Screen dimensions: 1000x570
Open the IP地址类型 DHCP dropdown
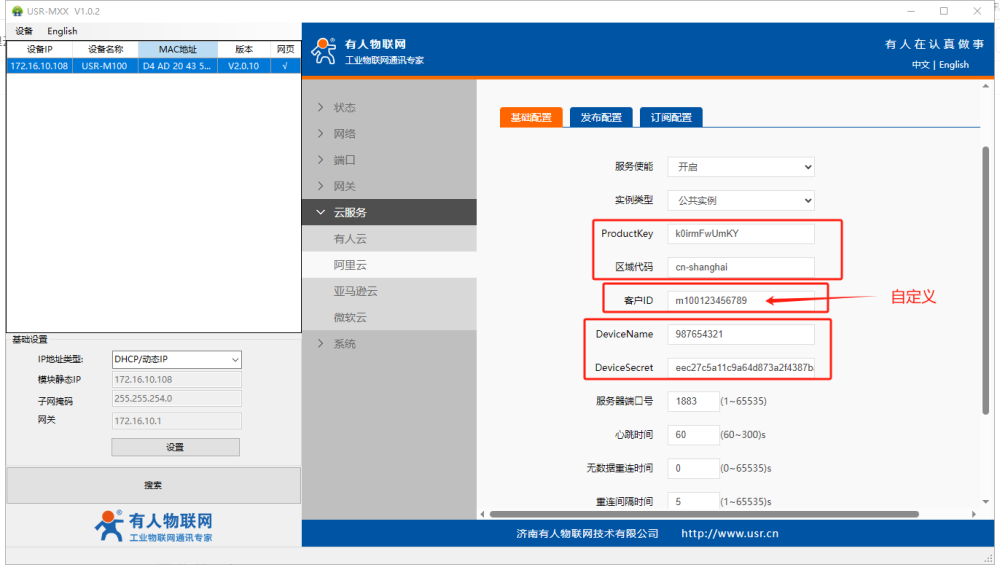(x=177, y=360)
